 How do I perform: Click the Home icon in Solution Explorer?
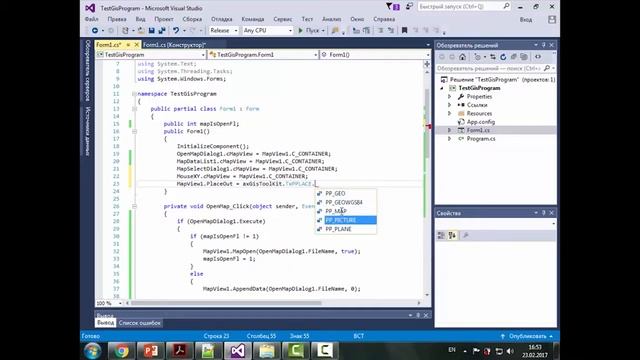462,57
